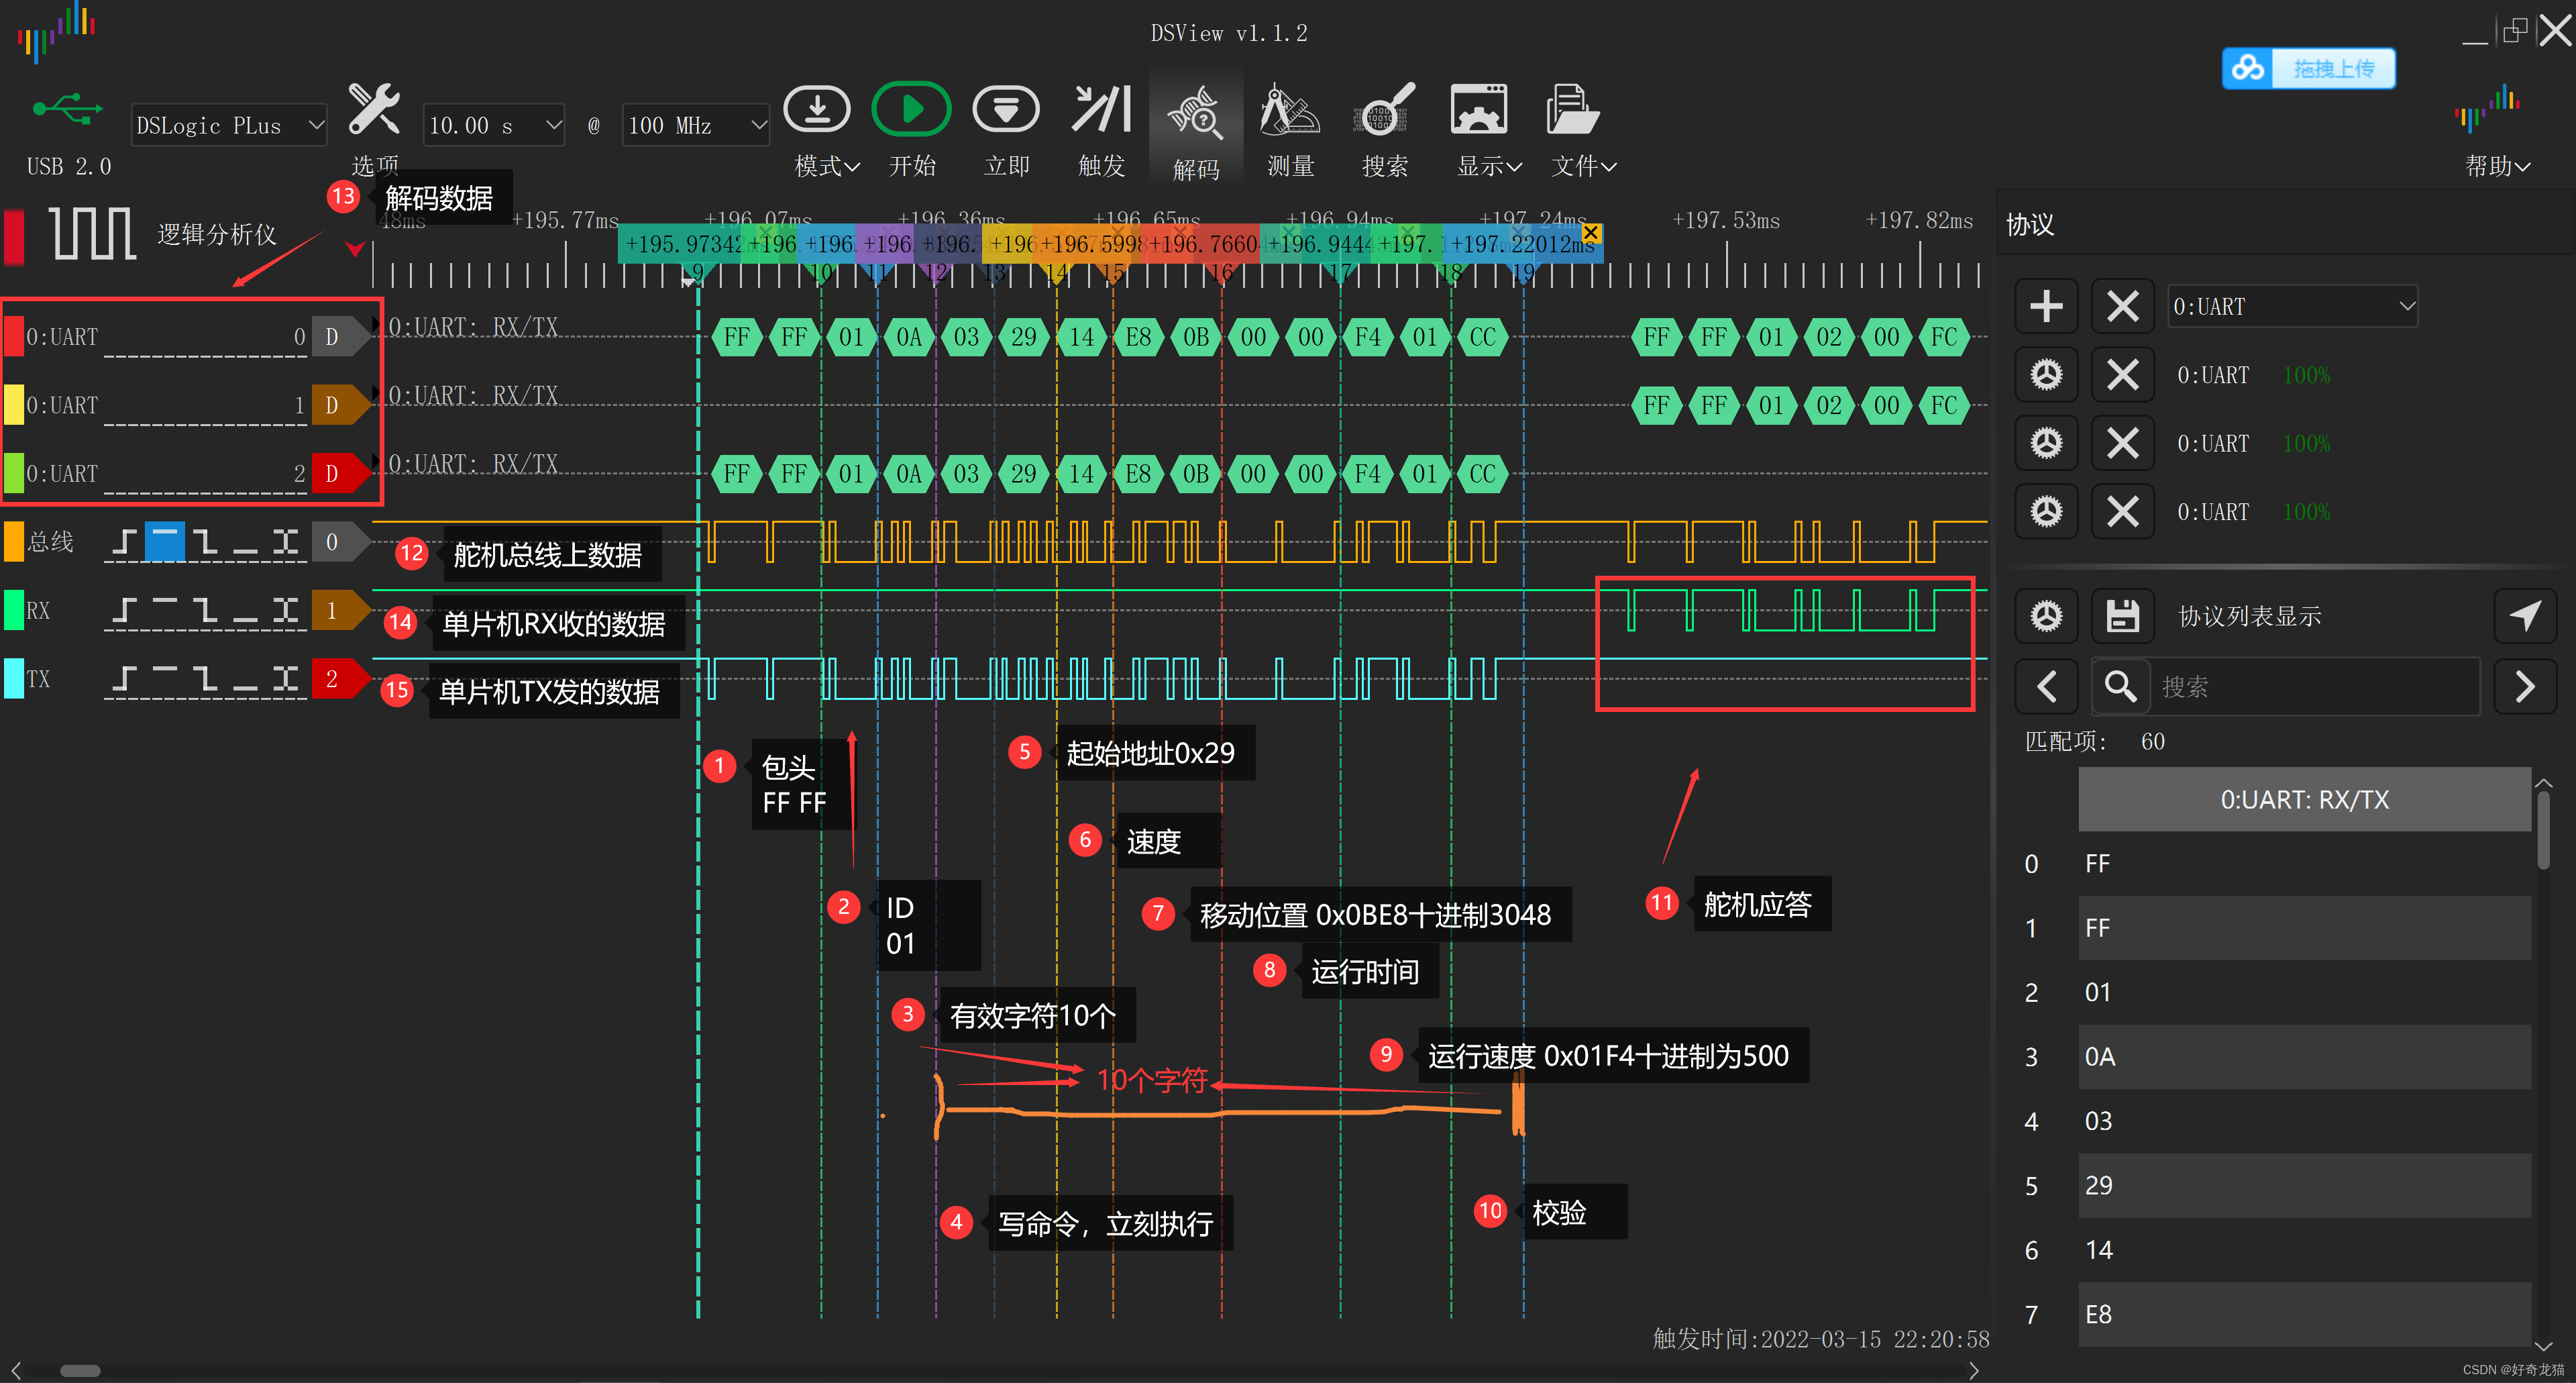Screen dimensions: 2576x1383
Task: Click the green color swatch of RX channel
Action: point(14,610)
